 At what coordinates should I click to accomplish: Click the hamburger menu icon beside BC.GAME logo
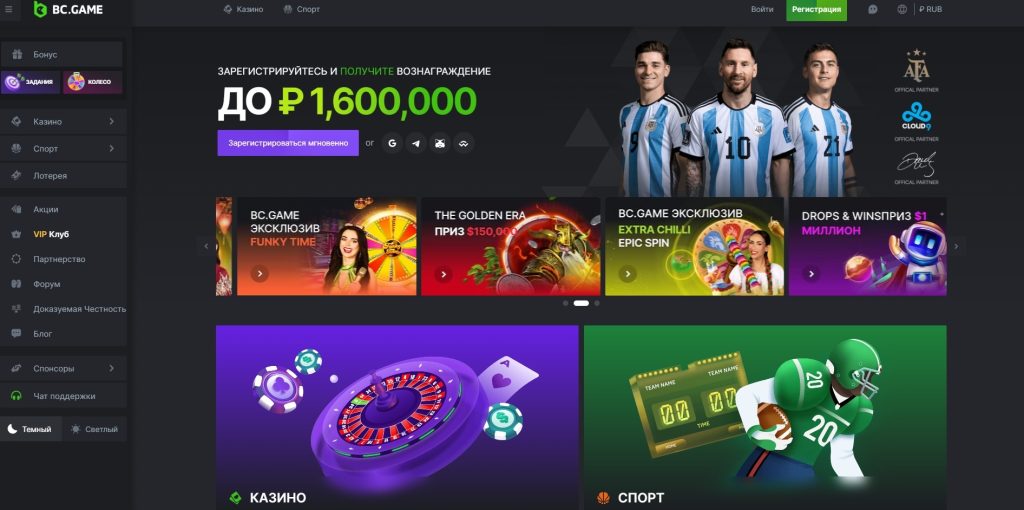9,10
